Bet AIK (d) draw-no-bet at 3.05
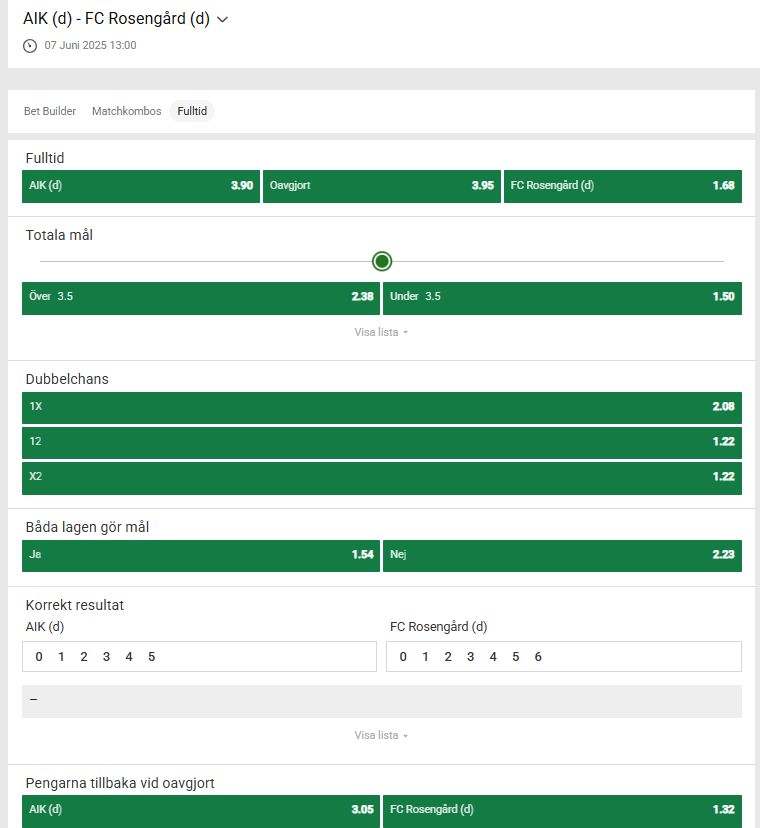Viewport: 760px width, 828px height. [x=201, y=810]
